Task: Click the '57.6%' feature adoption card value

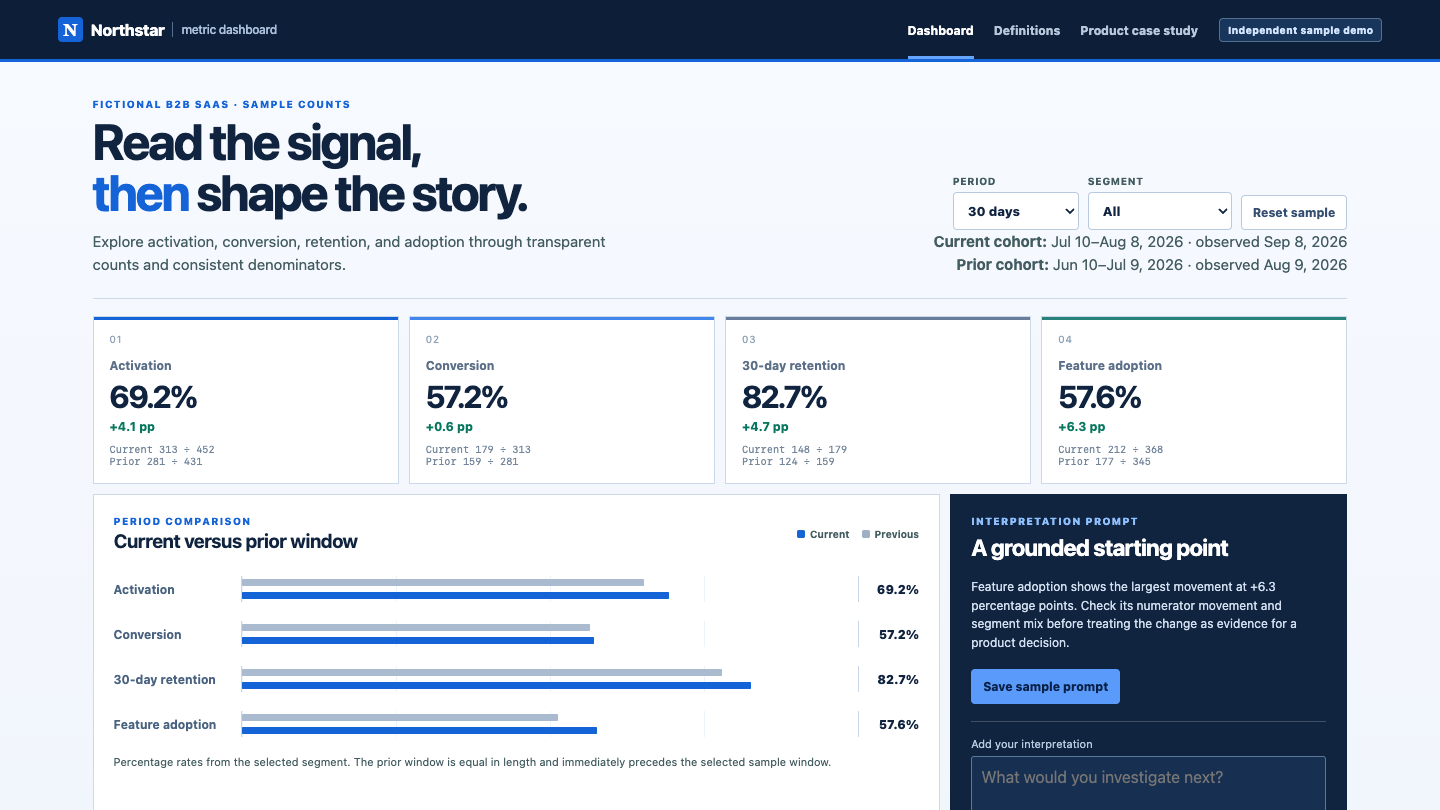Action: tap(1100, 397)
